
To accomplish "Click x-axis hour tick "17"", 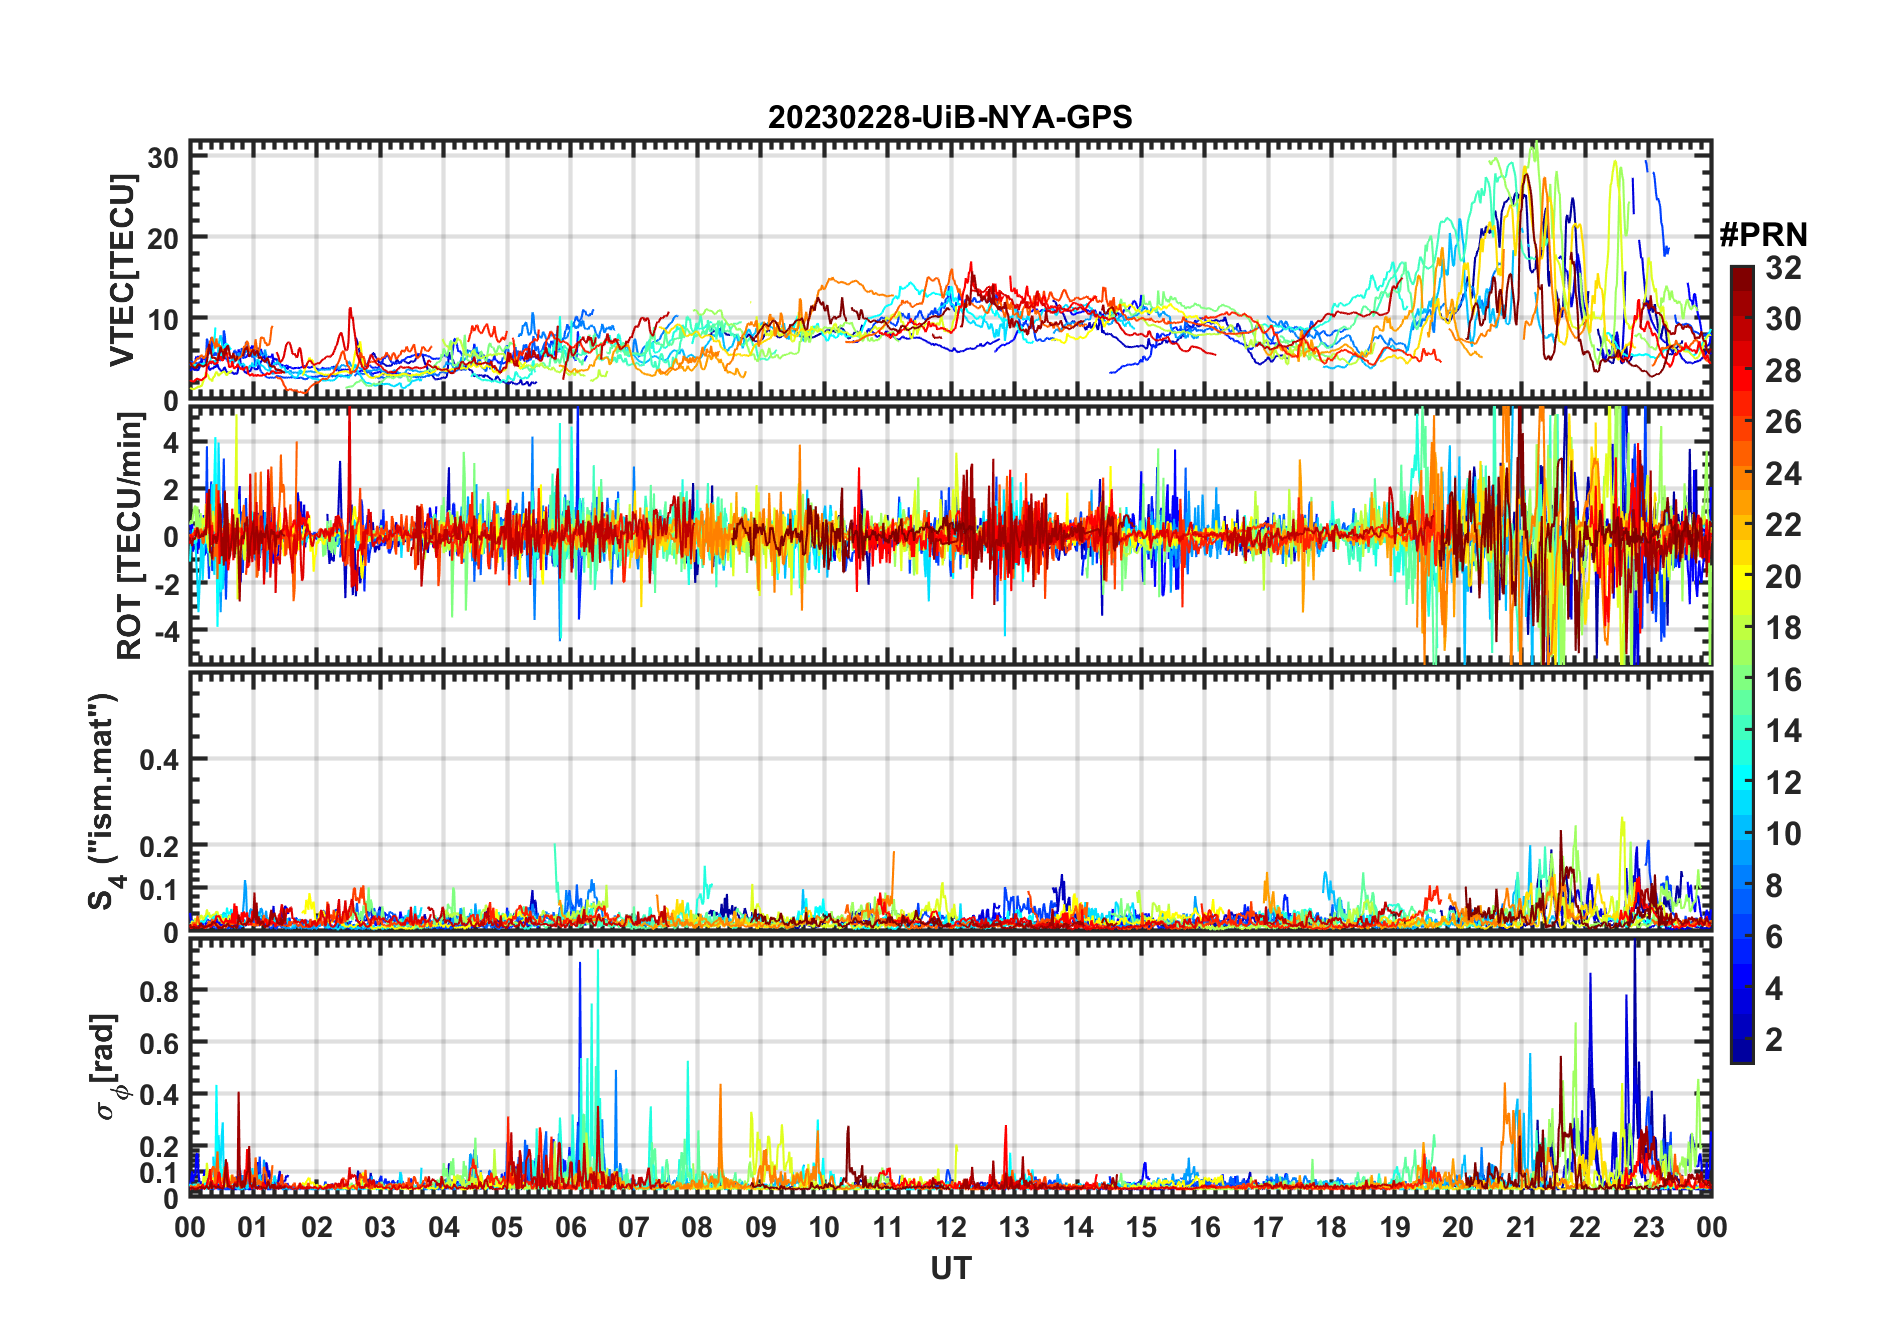I will (1268, 1228).
